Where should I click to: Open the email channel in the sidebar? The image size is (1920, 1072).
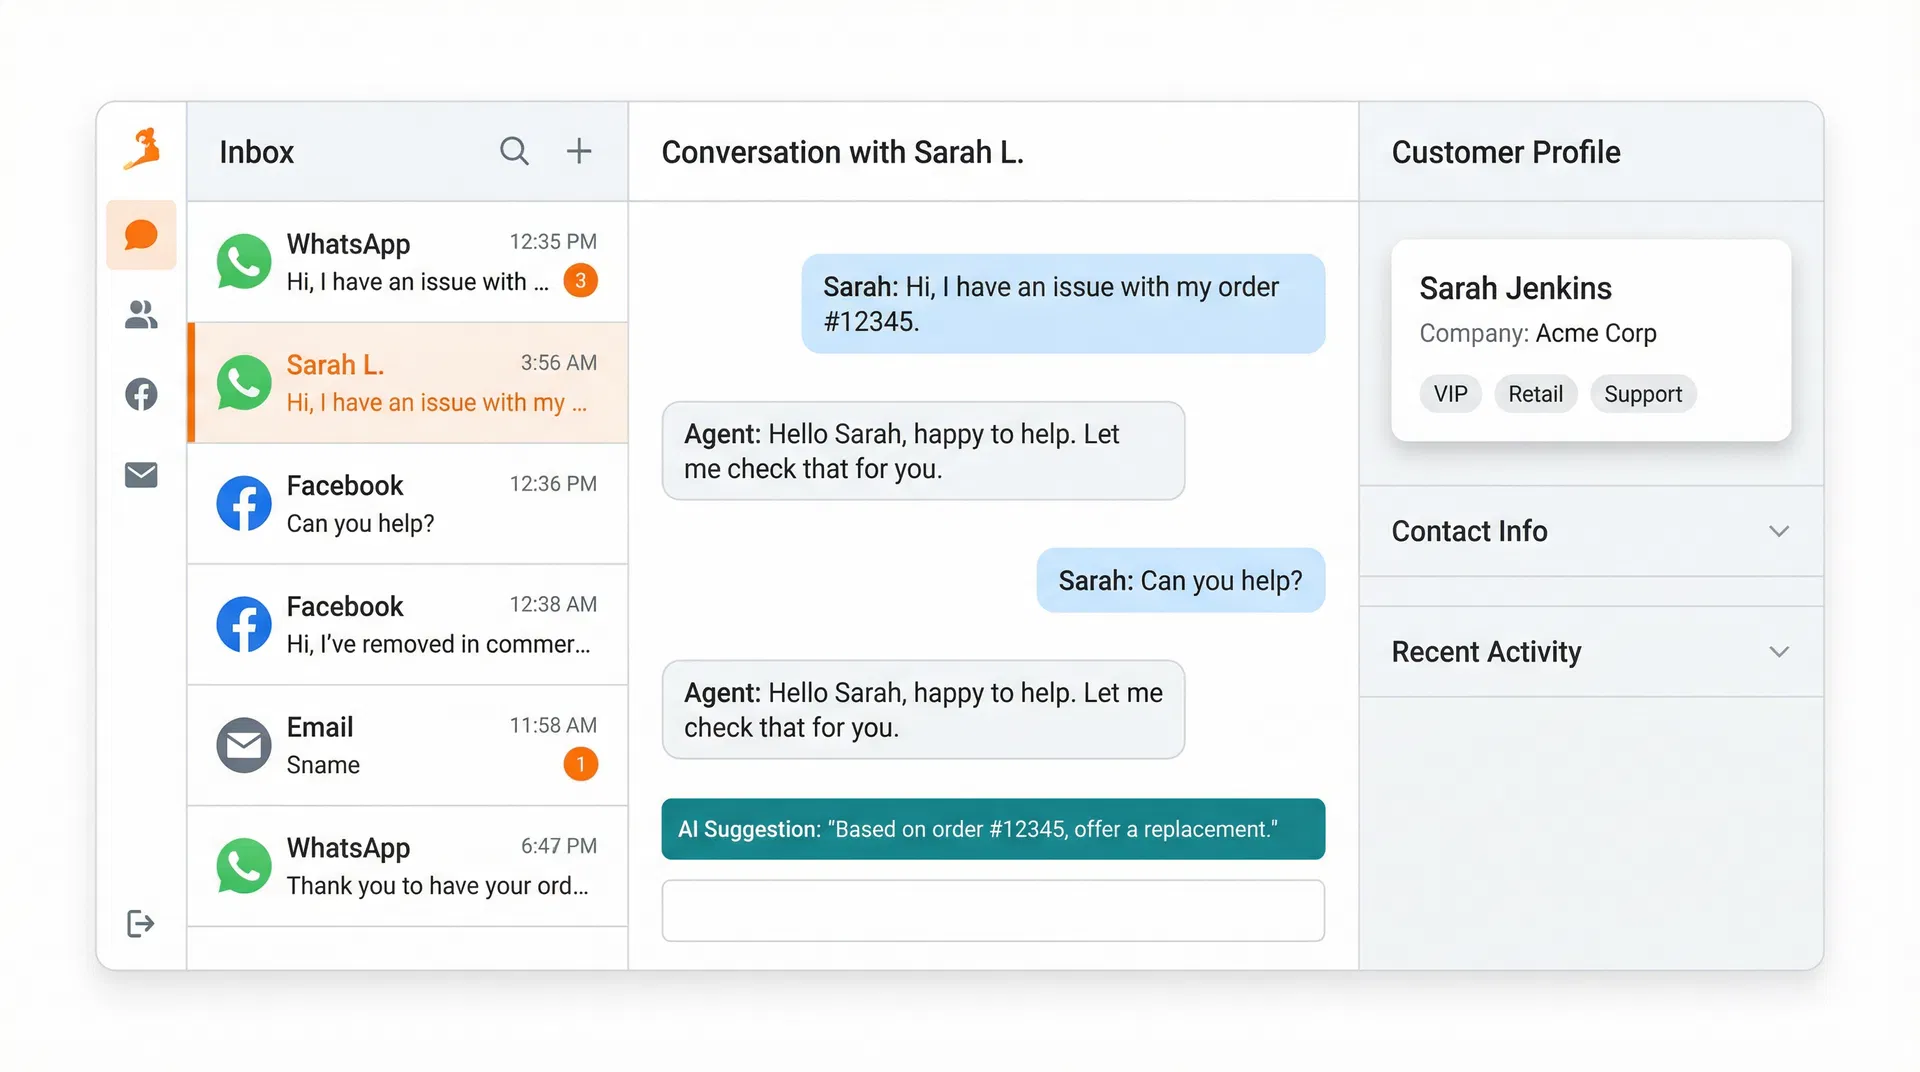coord(140,475)
